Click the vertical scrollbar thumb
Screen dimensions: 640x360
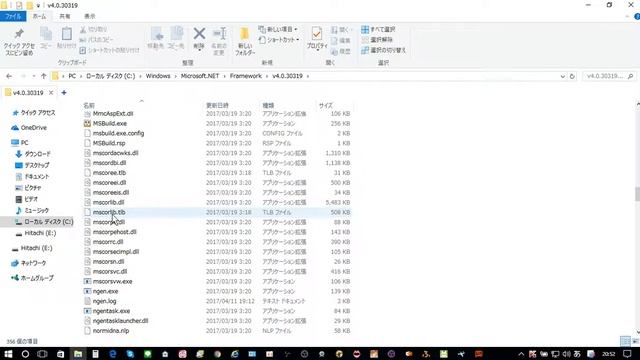pos(637,194)
